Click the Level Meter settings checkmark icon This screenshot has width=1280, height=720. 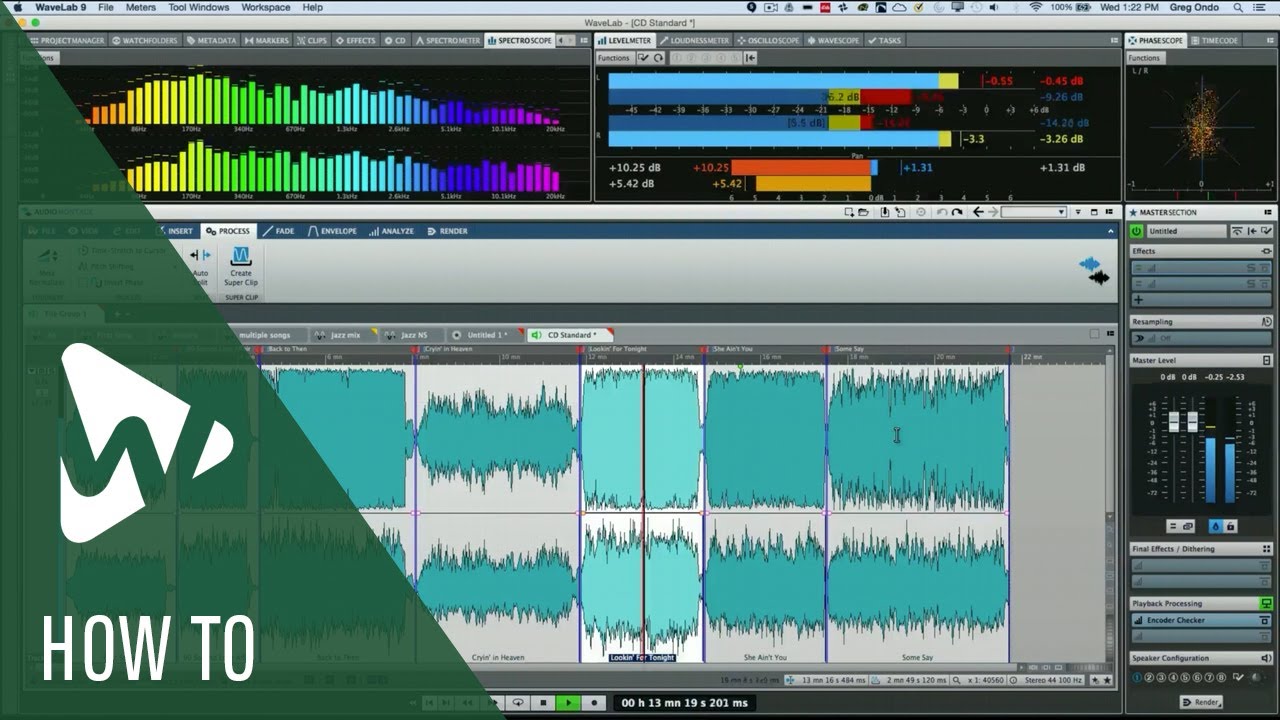643,58
